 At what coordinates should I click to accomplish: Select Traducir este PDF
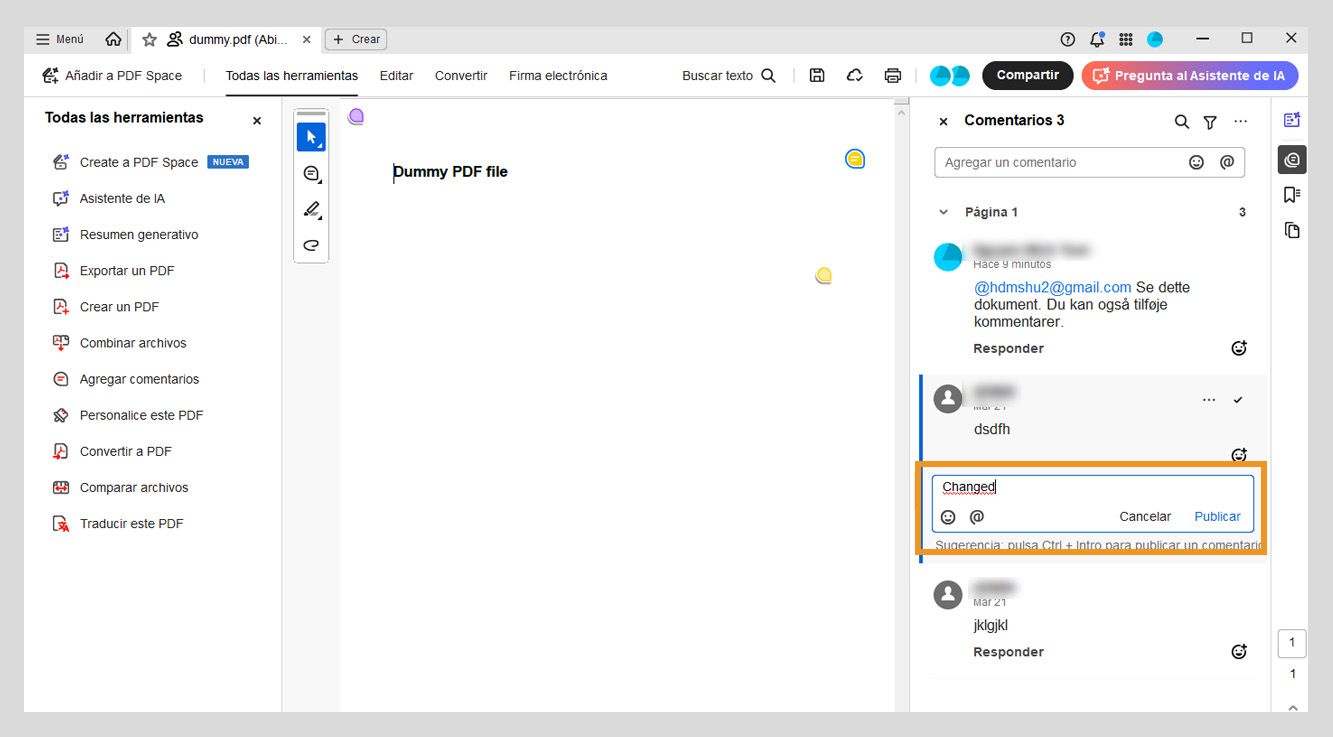click(x=117, y=523)
